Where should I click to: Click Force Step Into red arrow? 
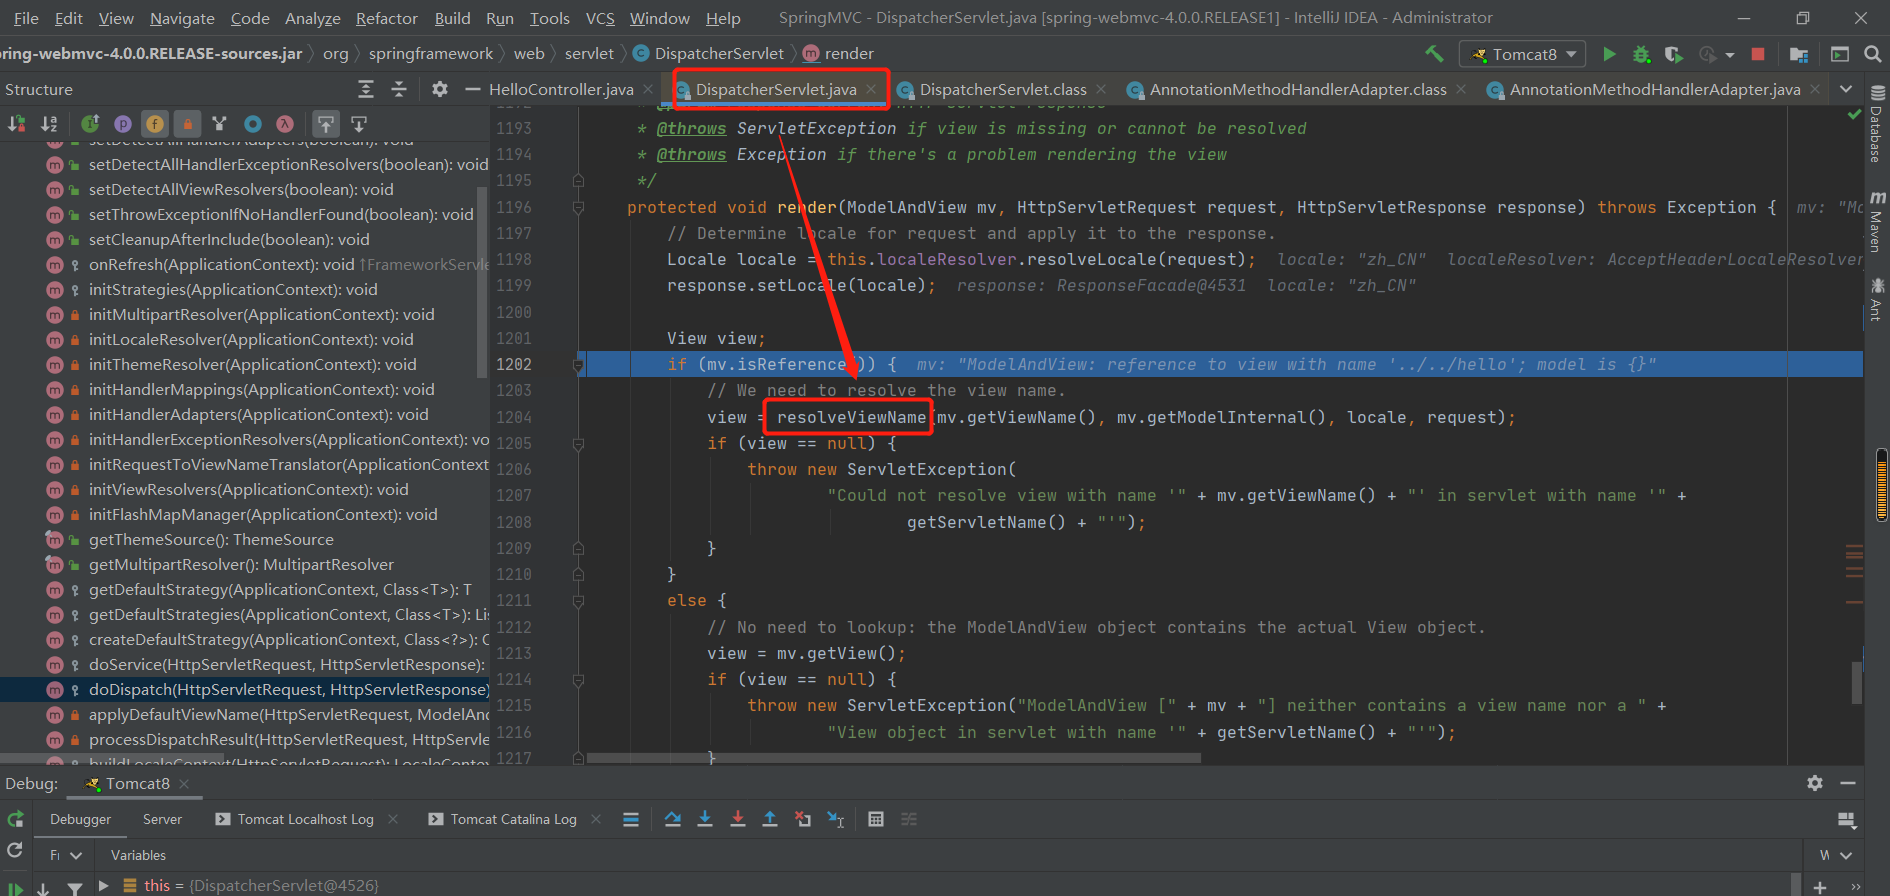(738, 819)
